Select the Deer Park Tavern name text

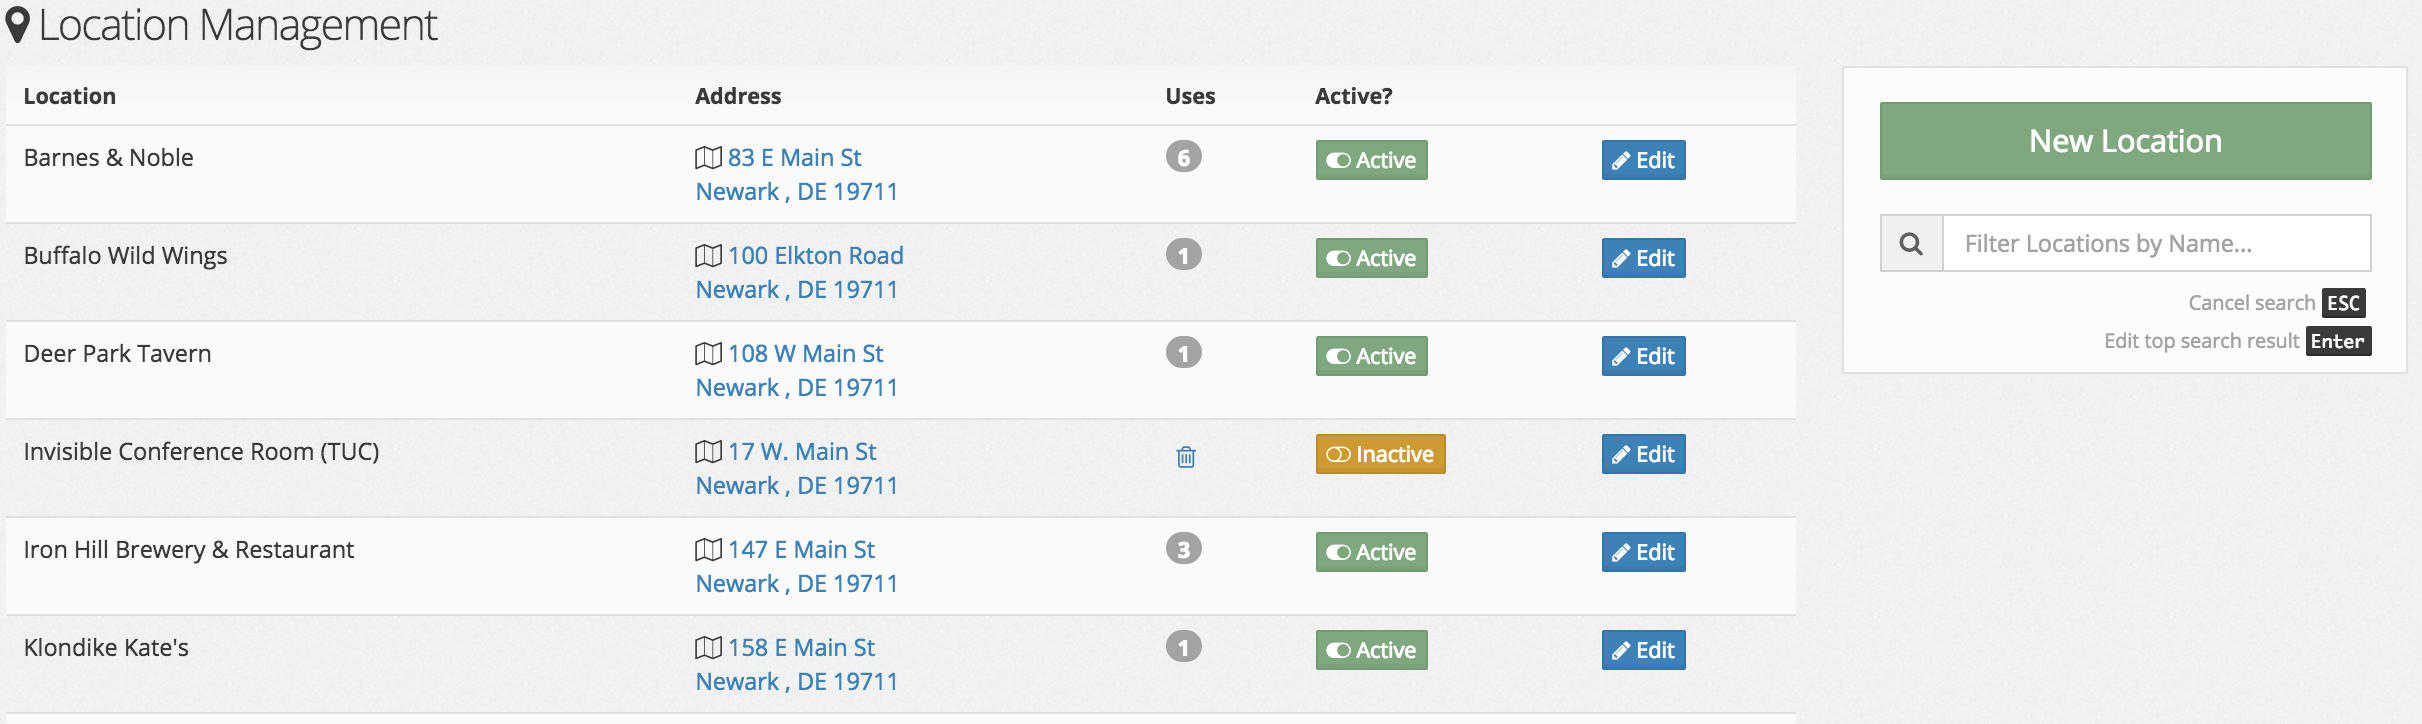tap(117, 354)
